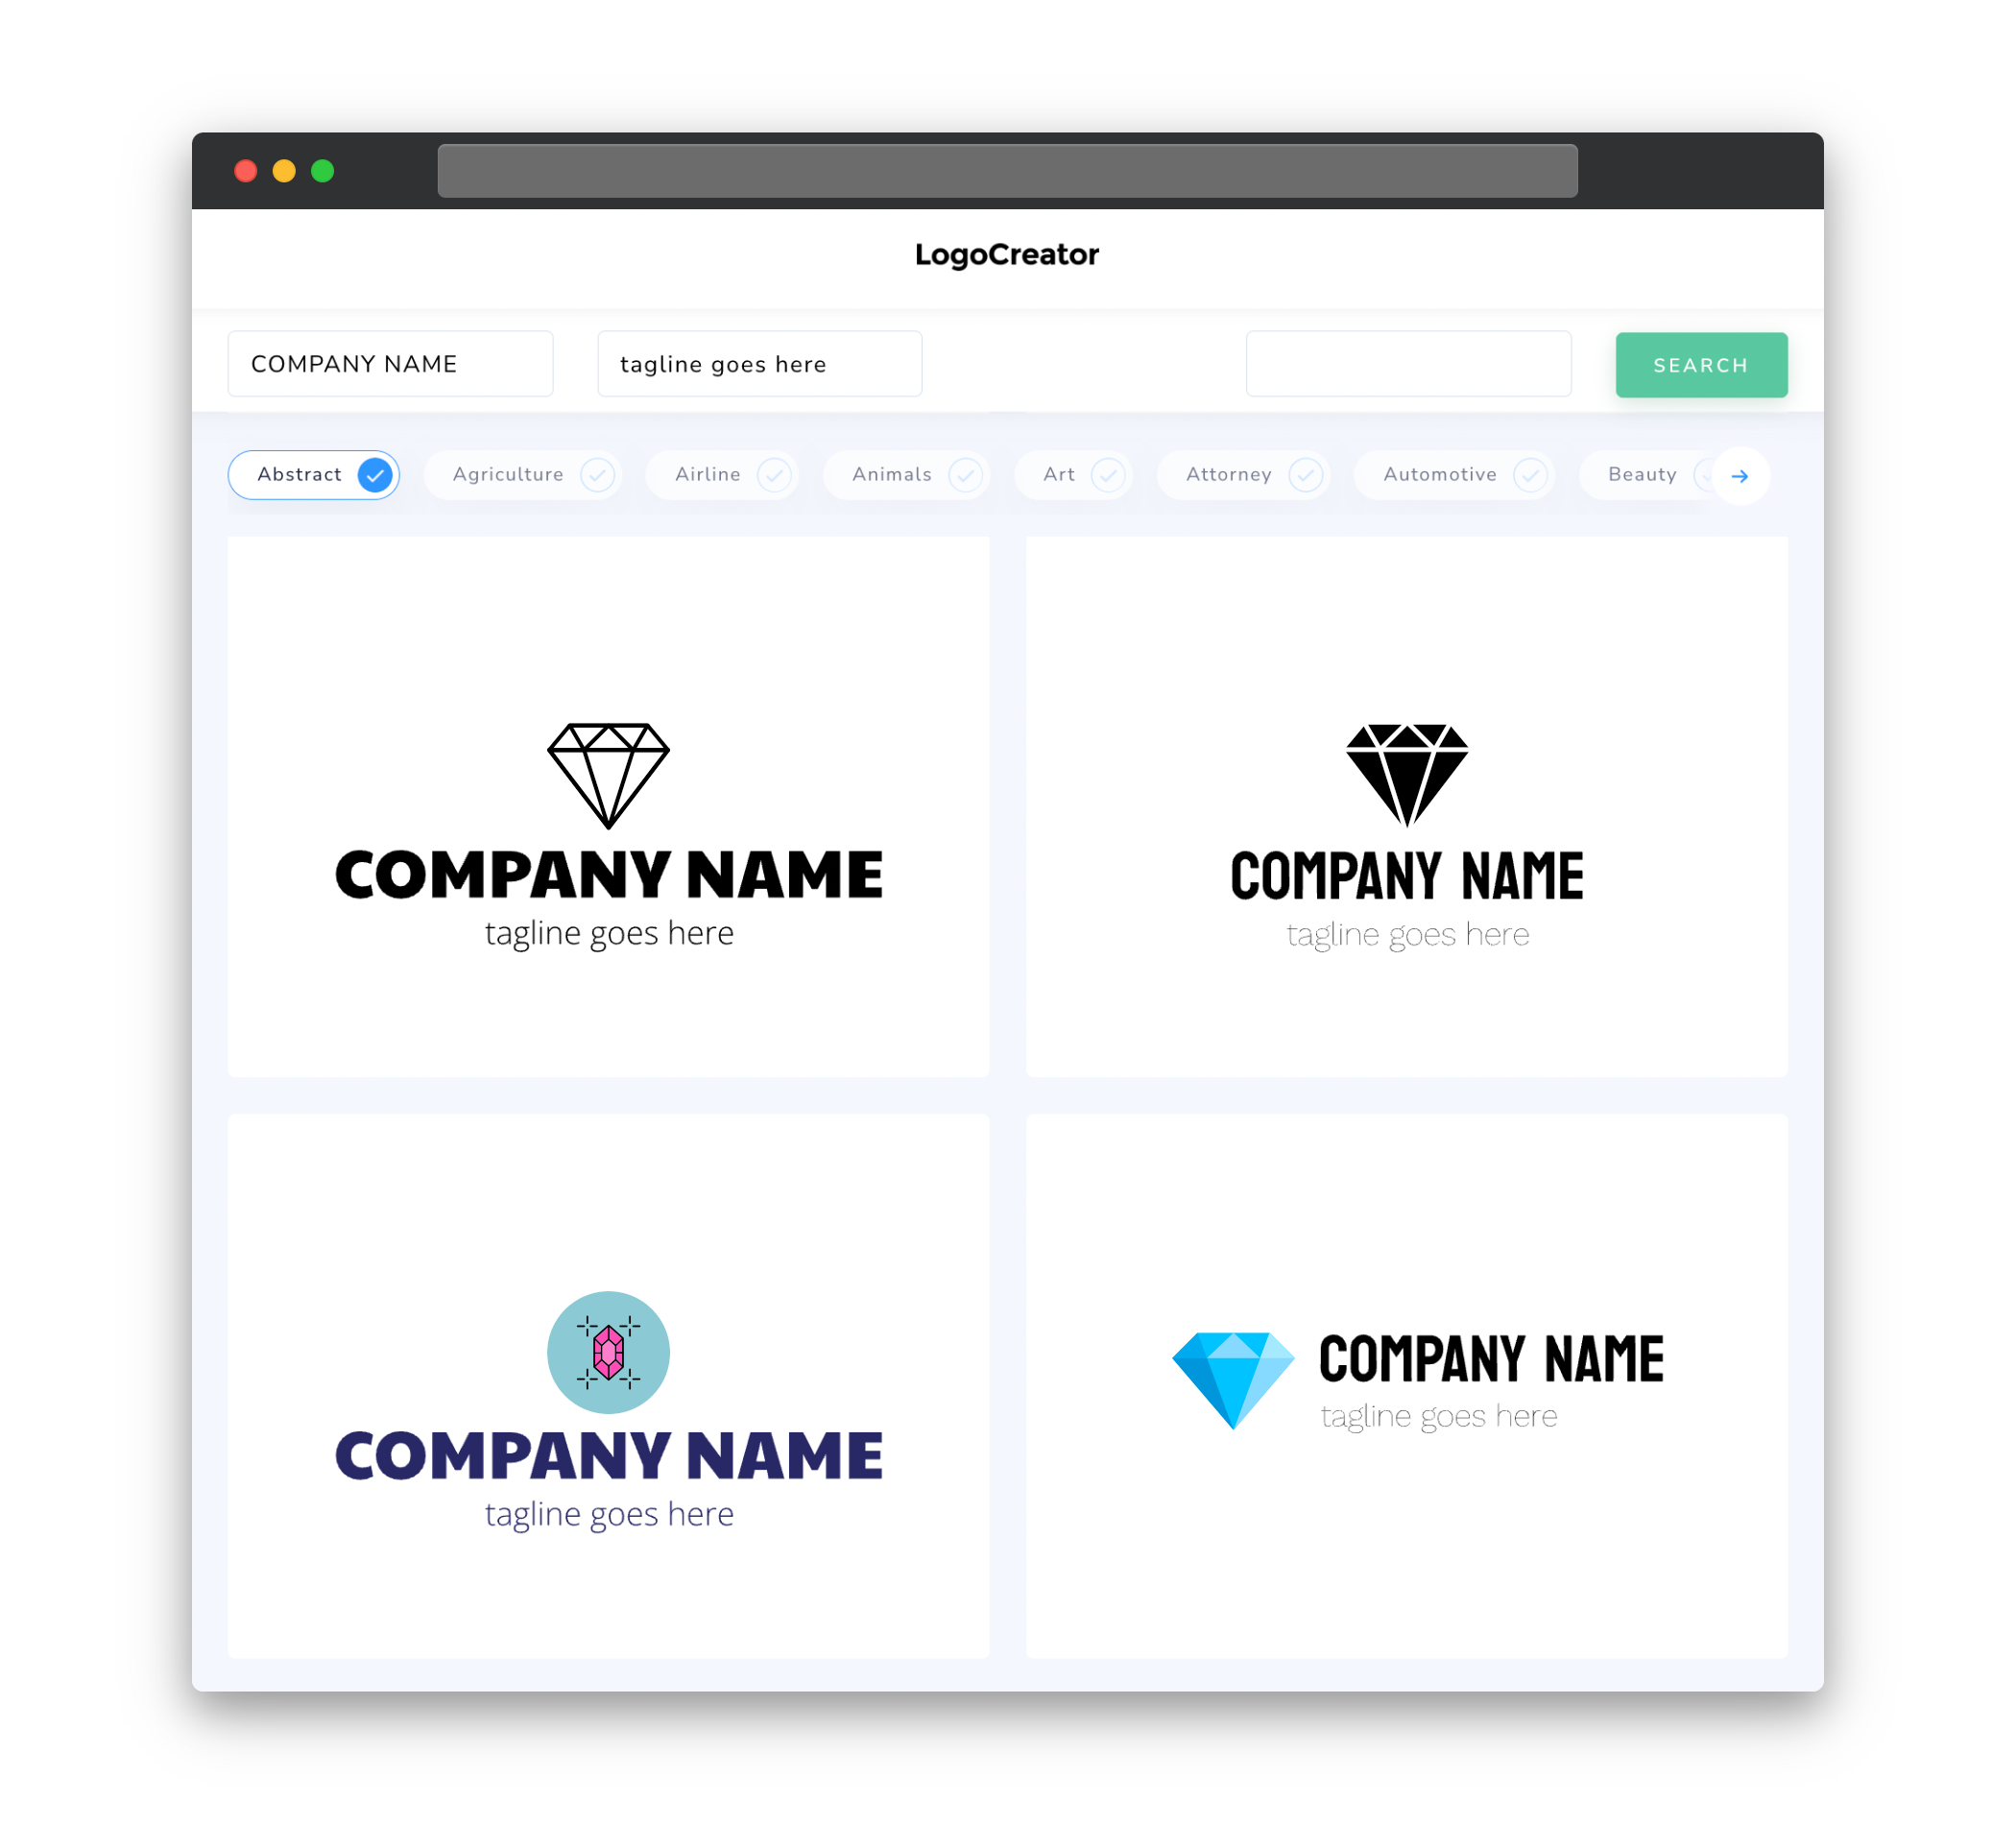Click the Agriculture category checkmark icon
Screen dimensions: 2016x1824
tap(597, 476)
